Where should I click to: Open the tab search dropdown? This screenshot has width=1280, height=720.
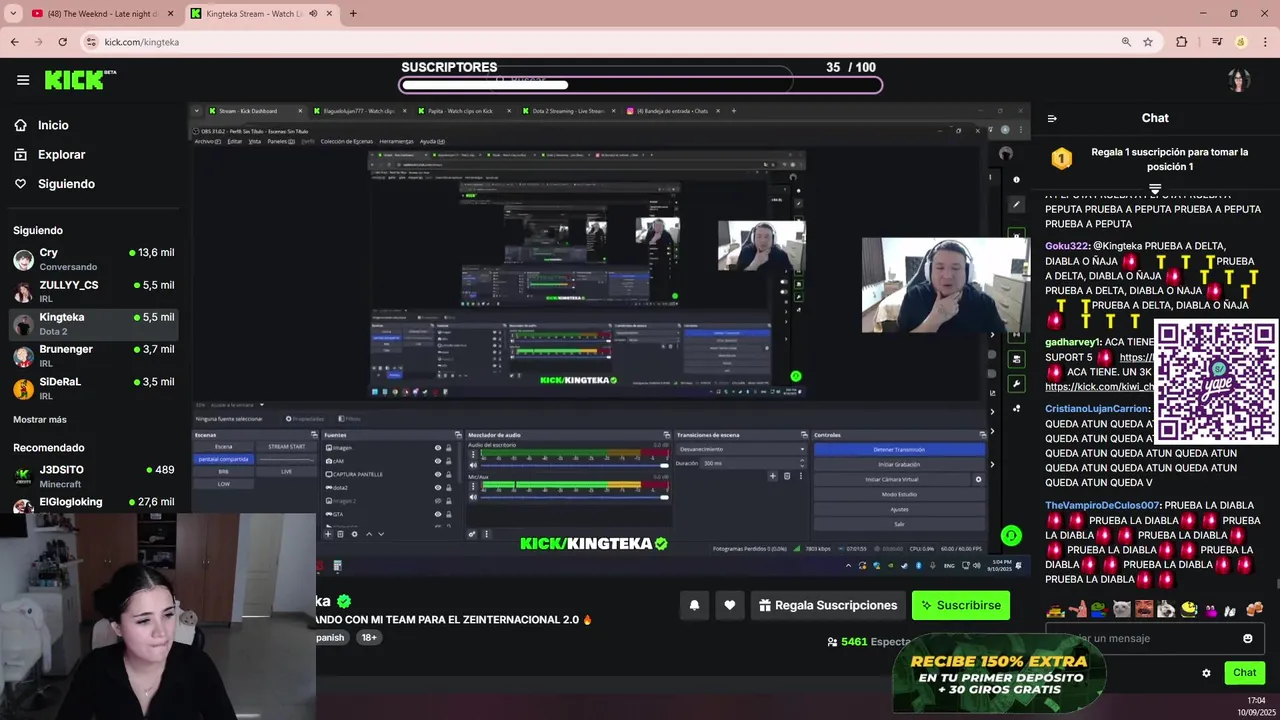pyautogui.click(x=13, y=14)
